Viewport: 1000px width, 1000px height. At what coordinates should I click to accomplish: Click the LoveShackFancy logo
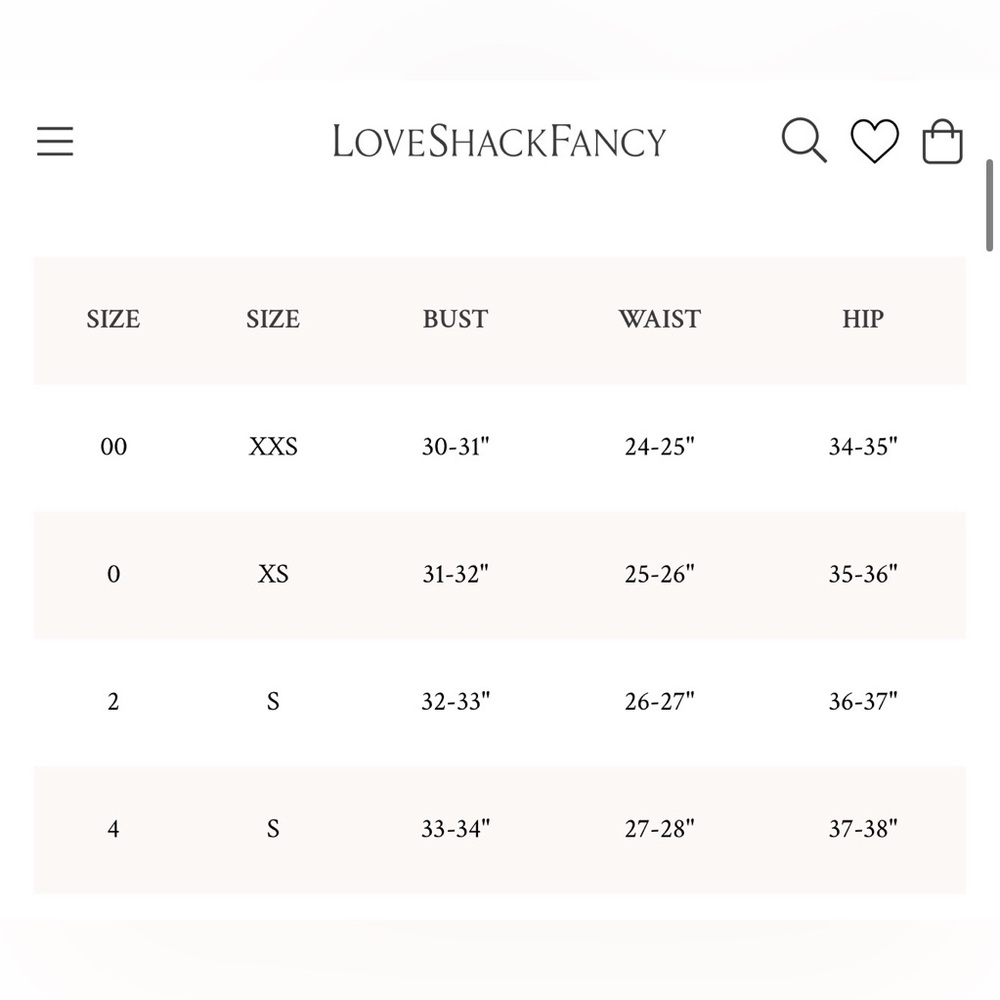point(499,142)
